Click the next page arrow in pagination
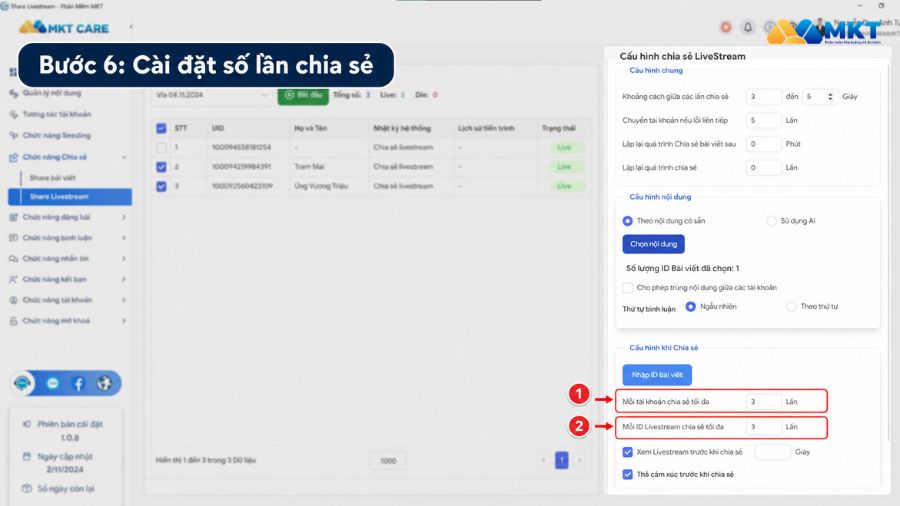This screenshot has width=900, height=506. (580, 460)
